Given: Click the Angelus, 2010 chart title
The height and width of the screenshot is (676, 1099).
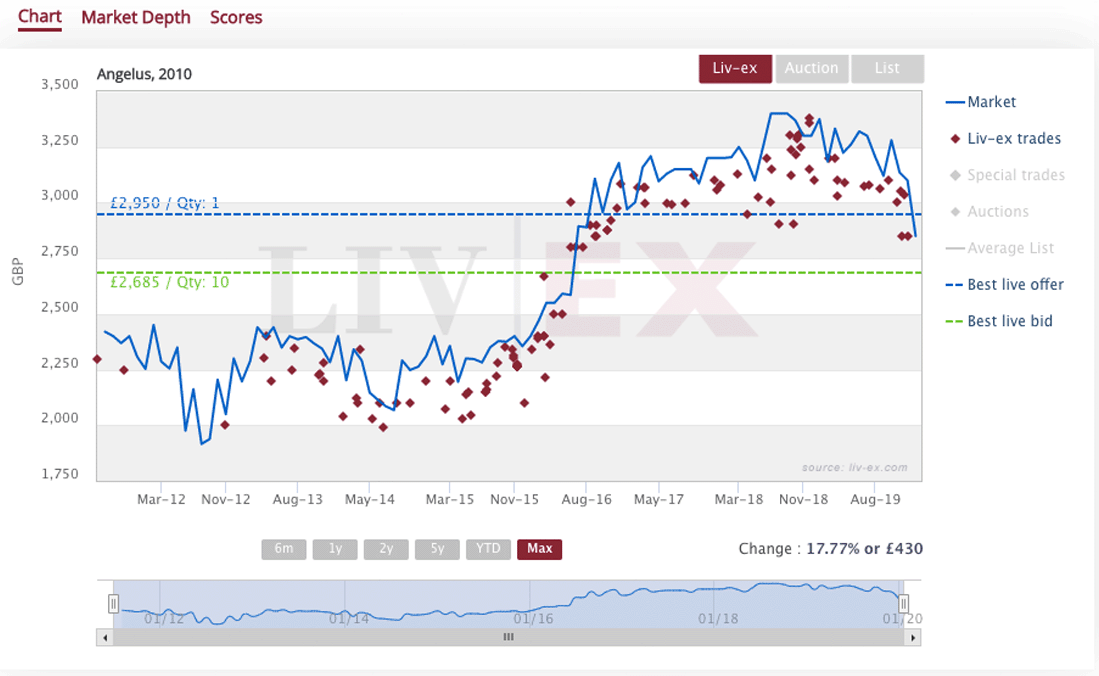Looking at the screenshot, I should (144, 74).
